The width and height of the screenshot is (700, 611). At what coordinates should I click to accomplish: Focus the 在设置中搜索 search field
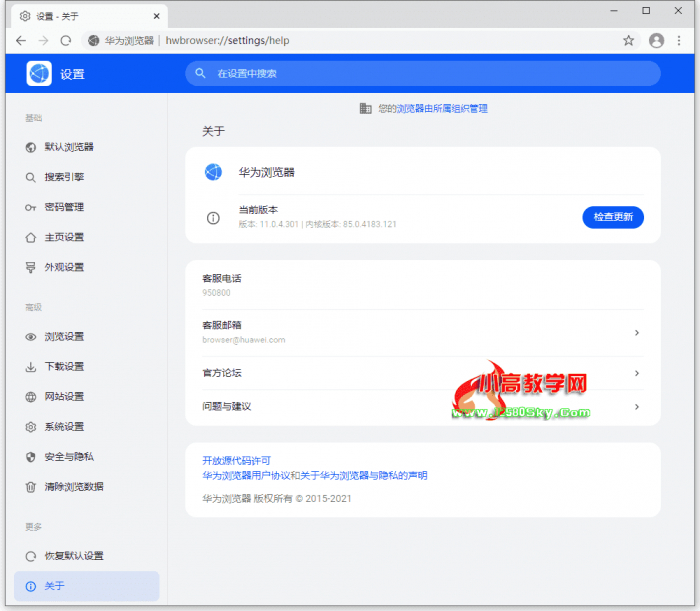[x=423, y=73]
